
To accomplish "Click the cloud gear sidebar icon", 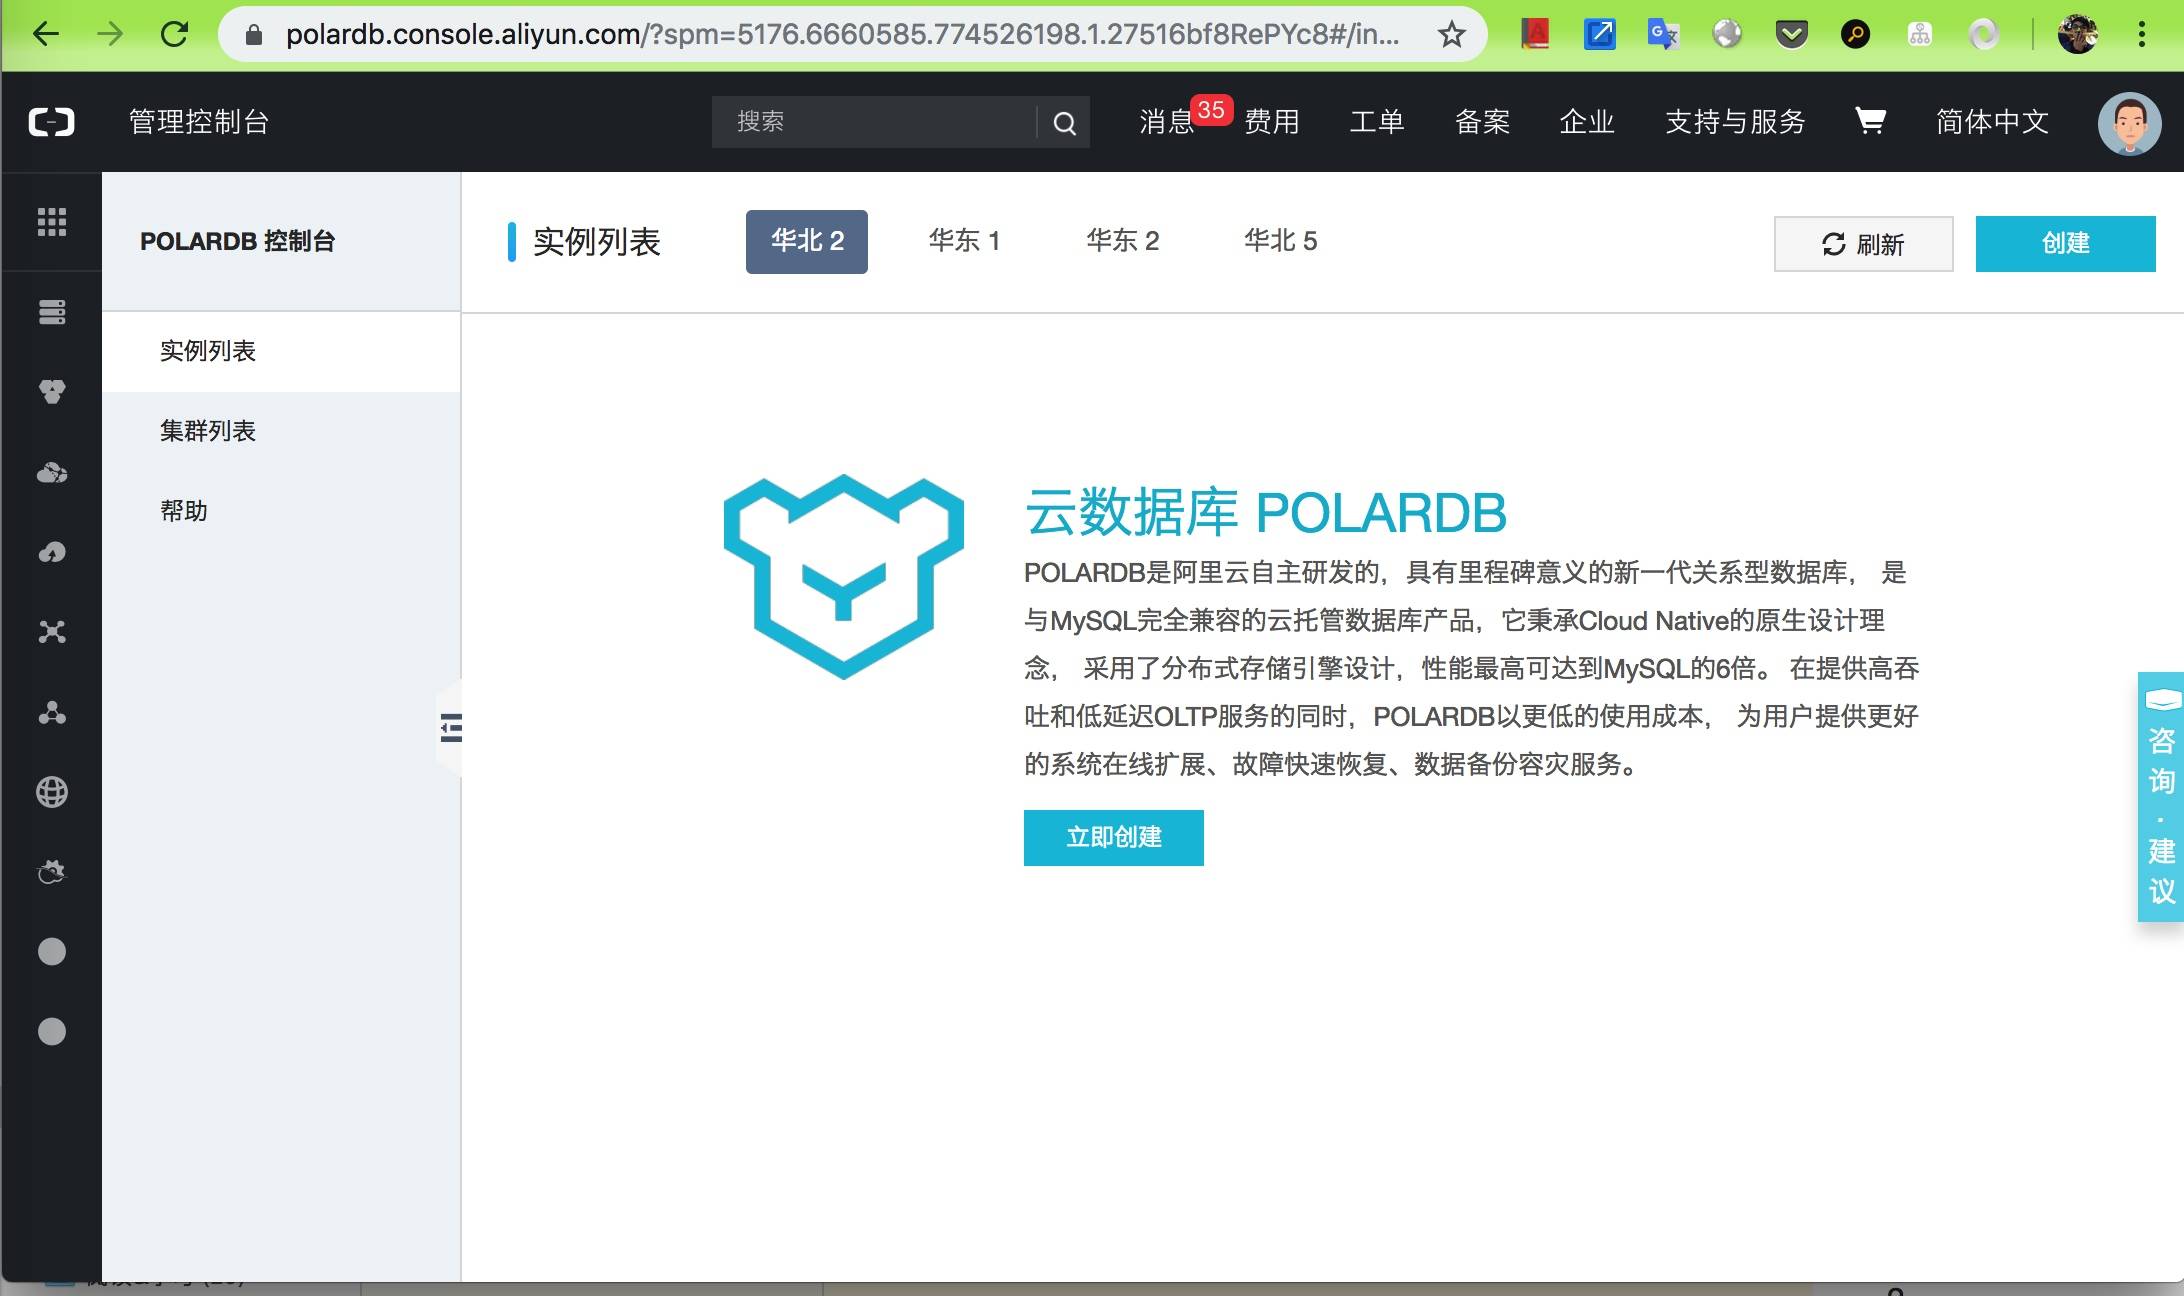I will 52,872.
